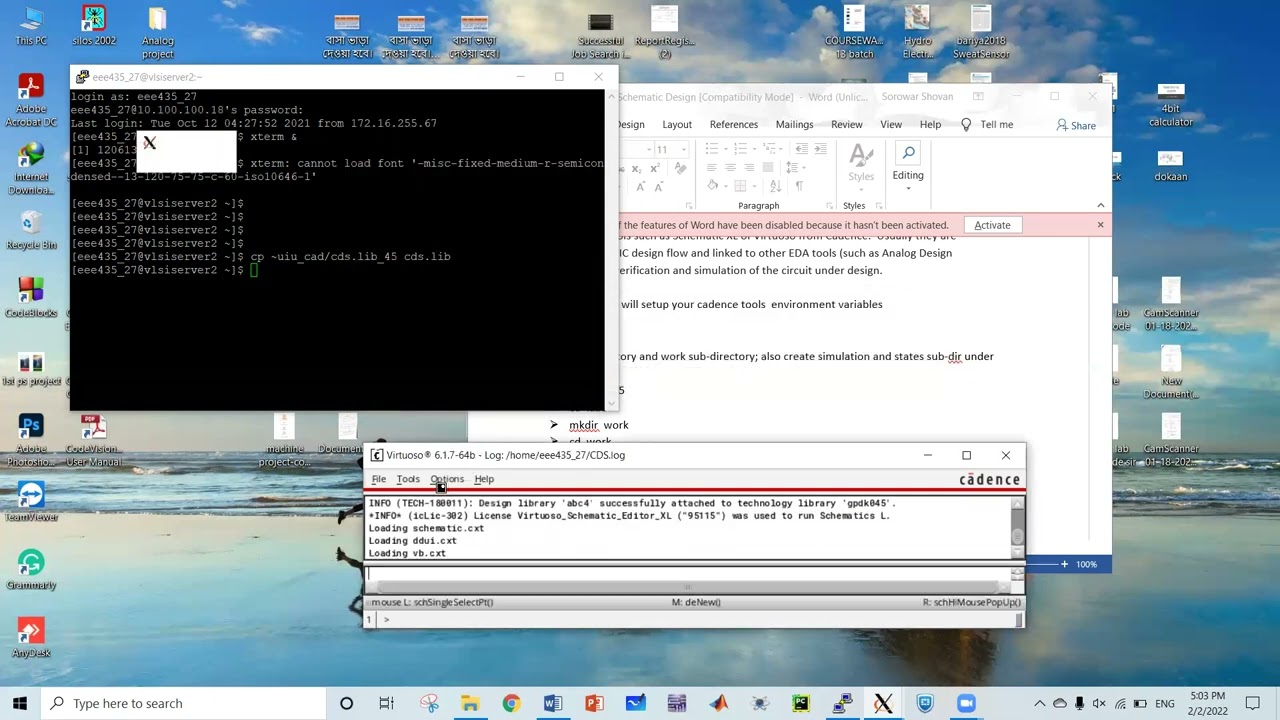Toggle justify alignment in Word
The height and width of the screenshot is (720, 1280).
[x=768, y=167]
